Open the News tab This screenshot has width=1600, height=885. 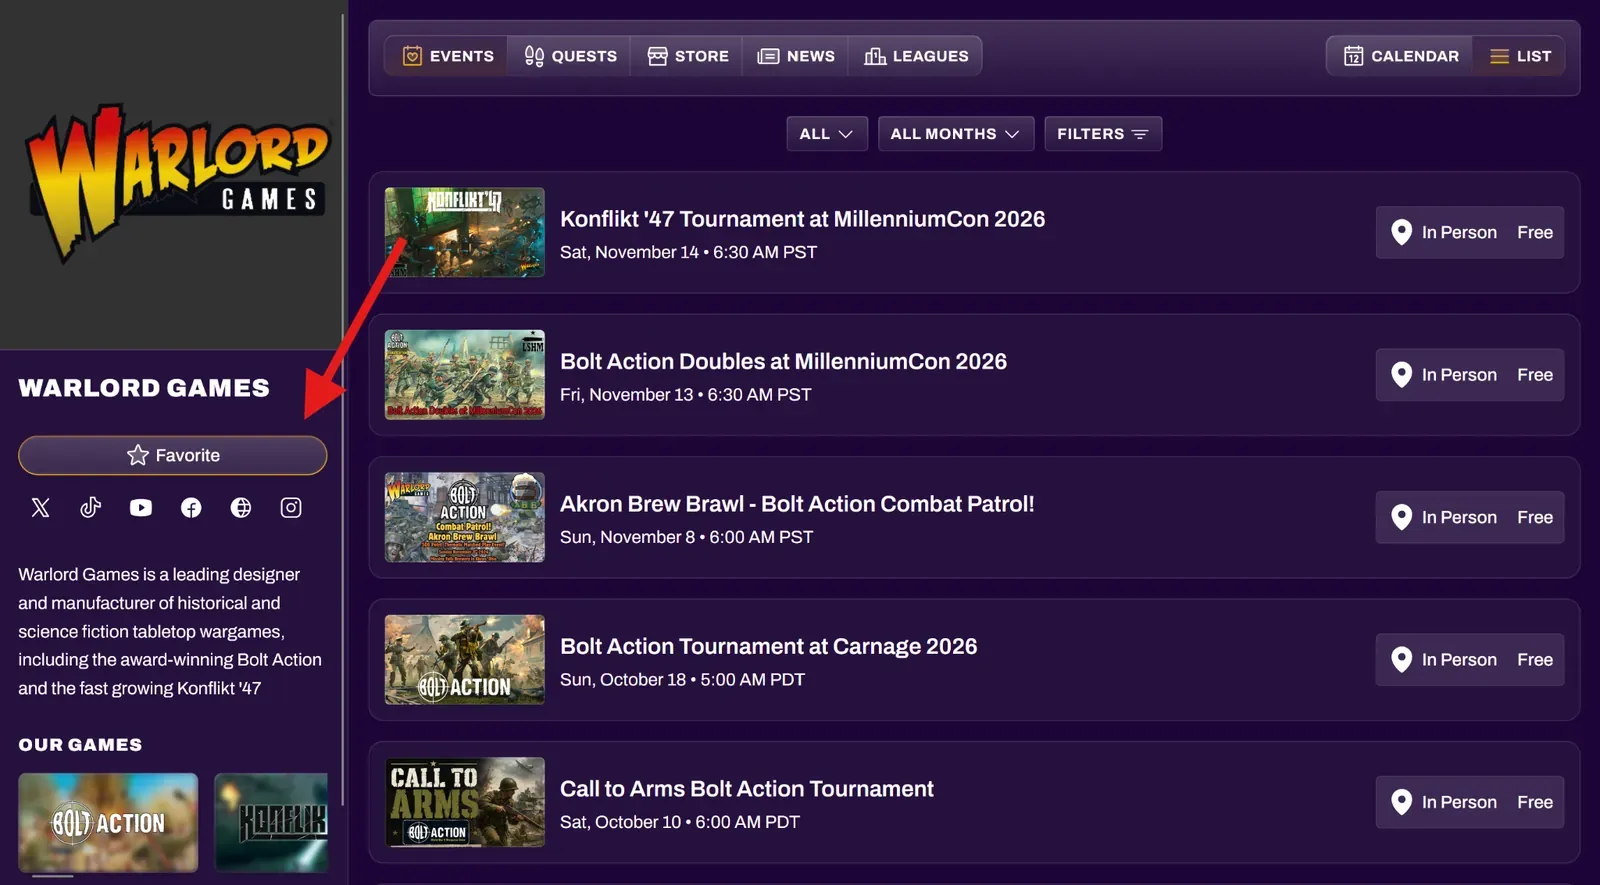point(796,56)
